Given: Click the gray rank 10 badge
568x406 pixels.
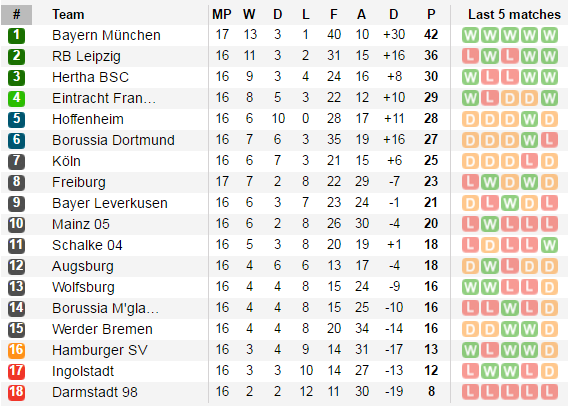Looking at the screenshot, I should coord(16,225).
